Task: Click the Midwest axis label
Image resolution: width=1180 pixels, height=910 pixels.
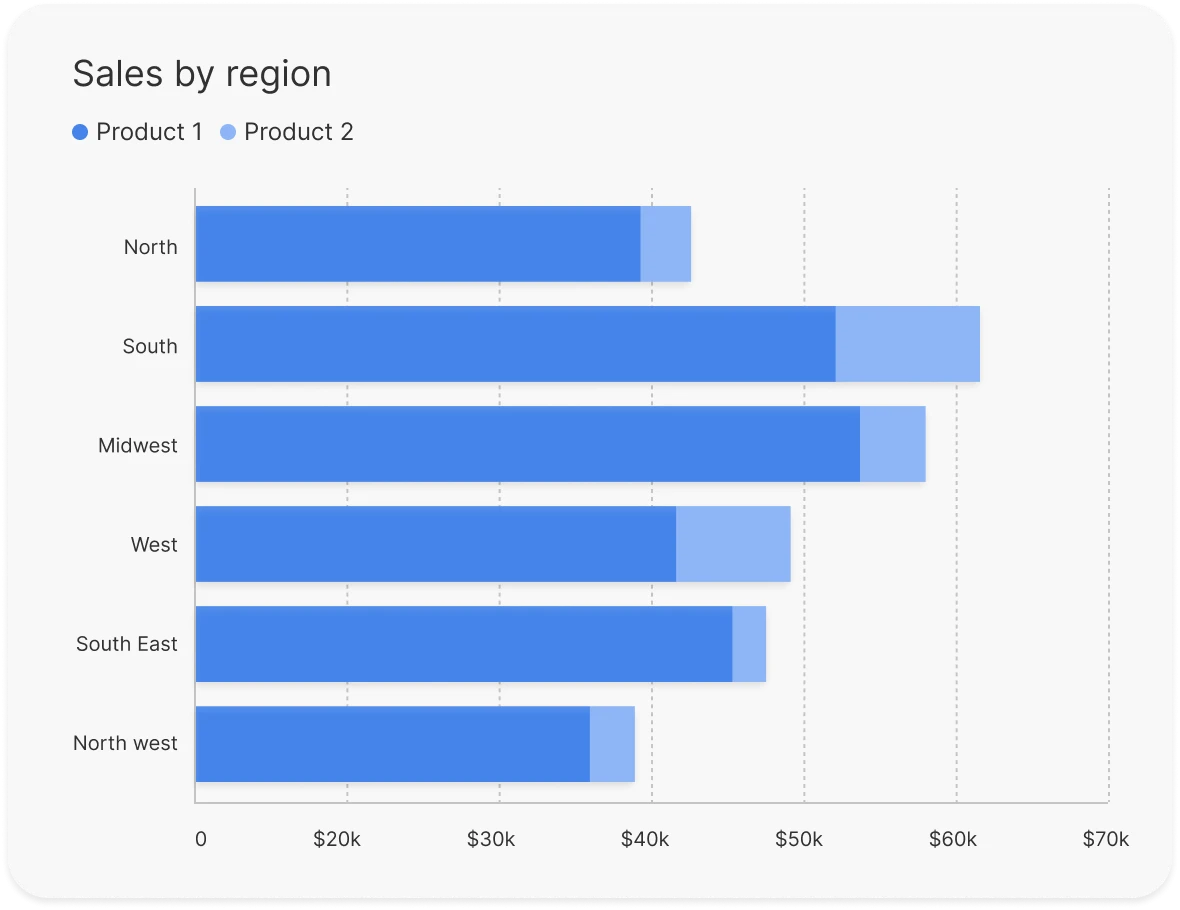Action: [138, 445]
